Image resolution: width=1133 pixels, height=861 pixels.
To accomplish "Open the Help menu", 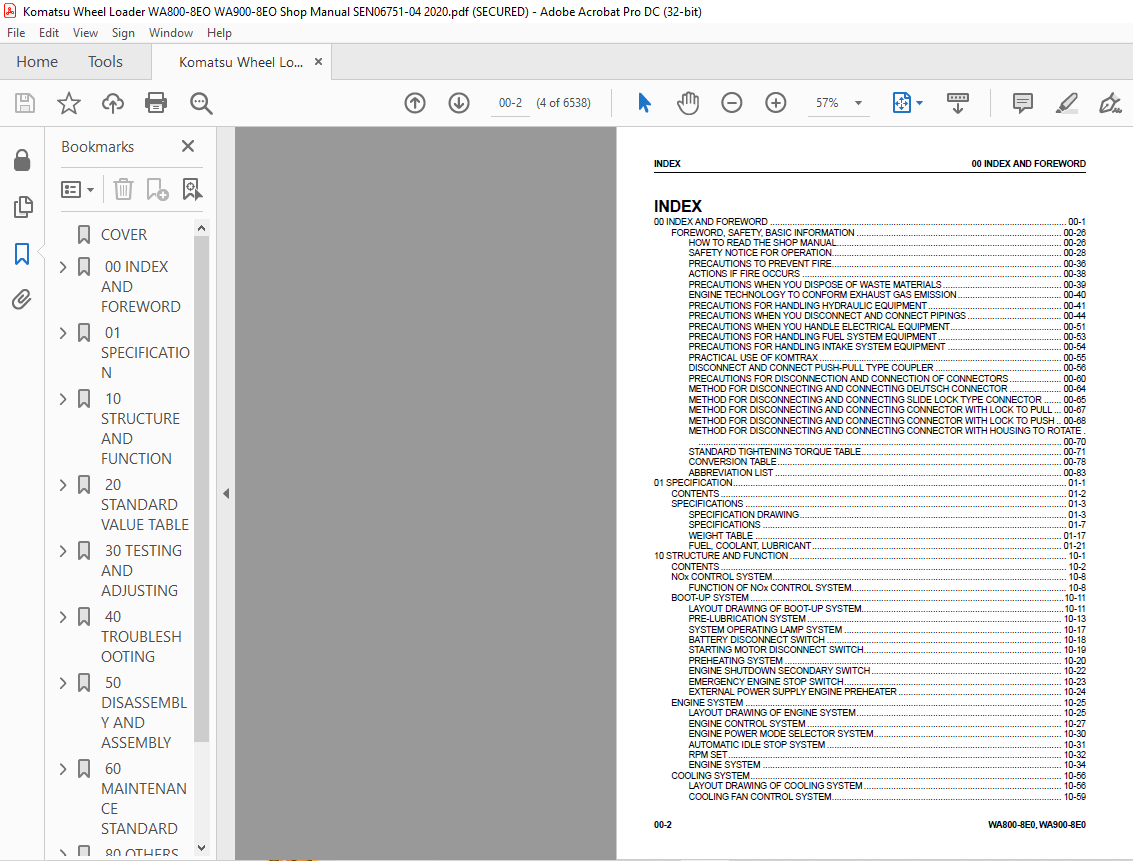I will [x=219, y=33].
